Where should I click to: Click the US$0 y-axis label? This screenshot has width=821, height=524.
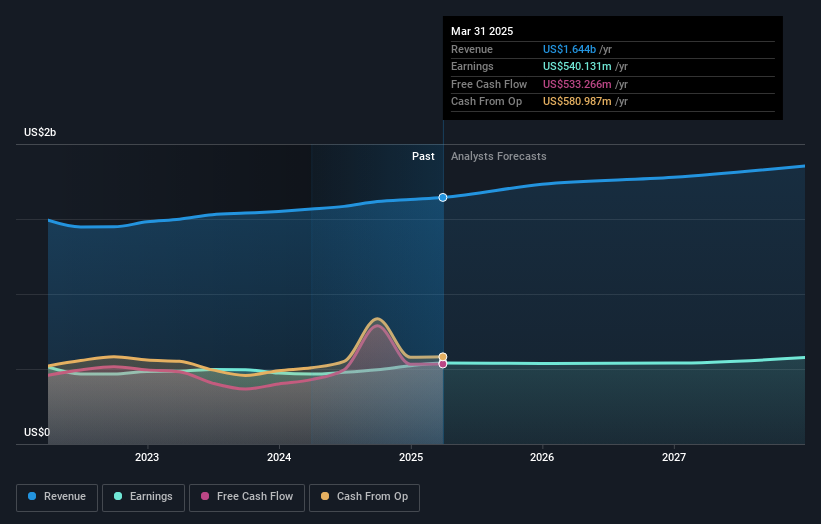click(x=37, y=432)
